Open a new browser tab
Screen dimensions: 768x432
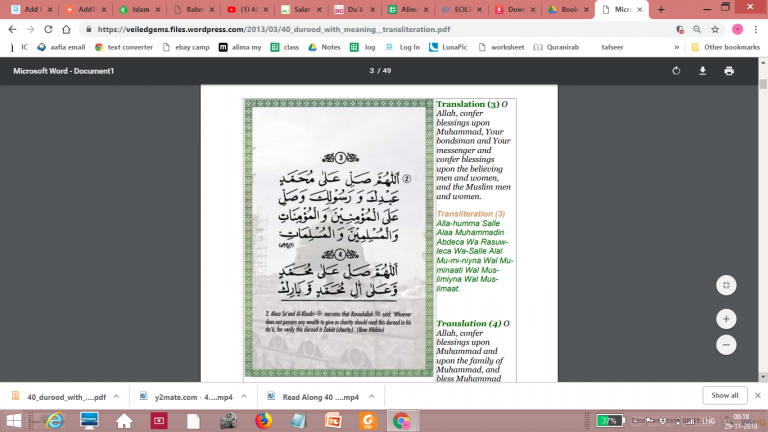click(661, 9)
